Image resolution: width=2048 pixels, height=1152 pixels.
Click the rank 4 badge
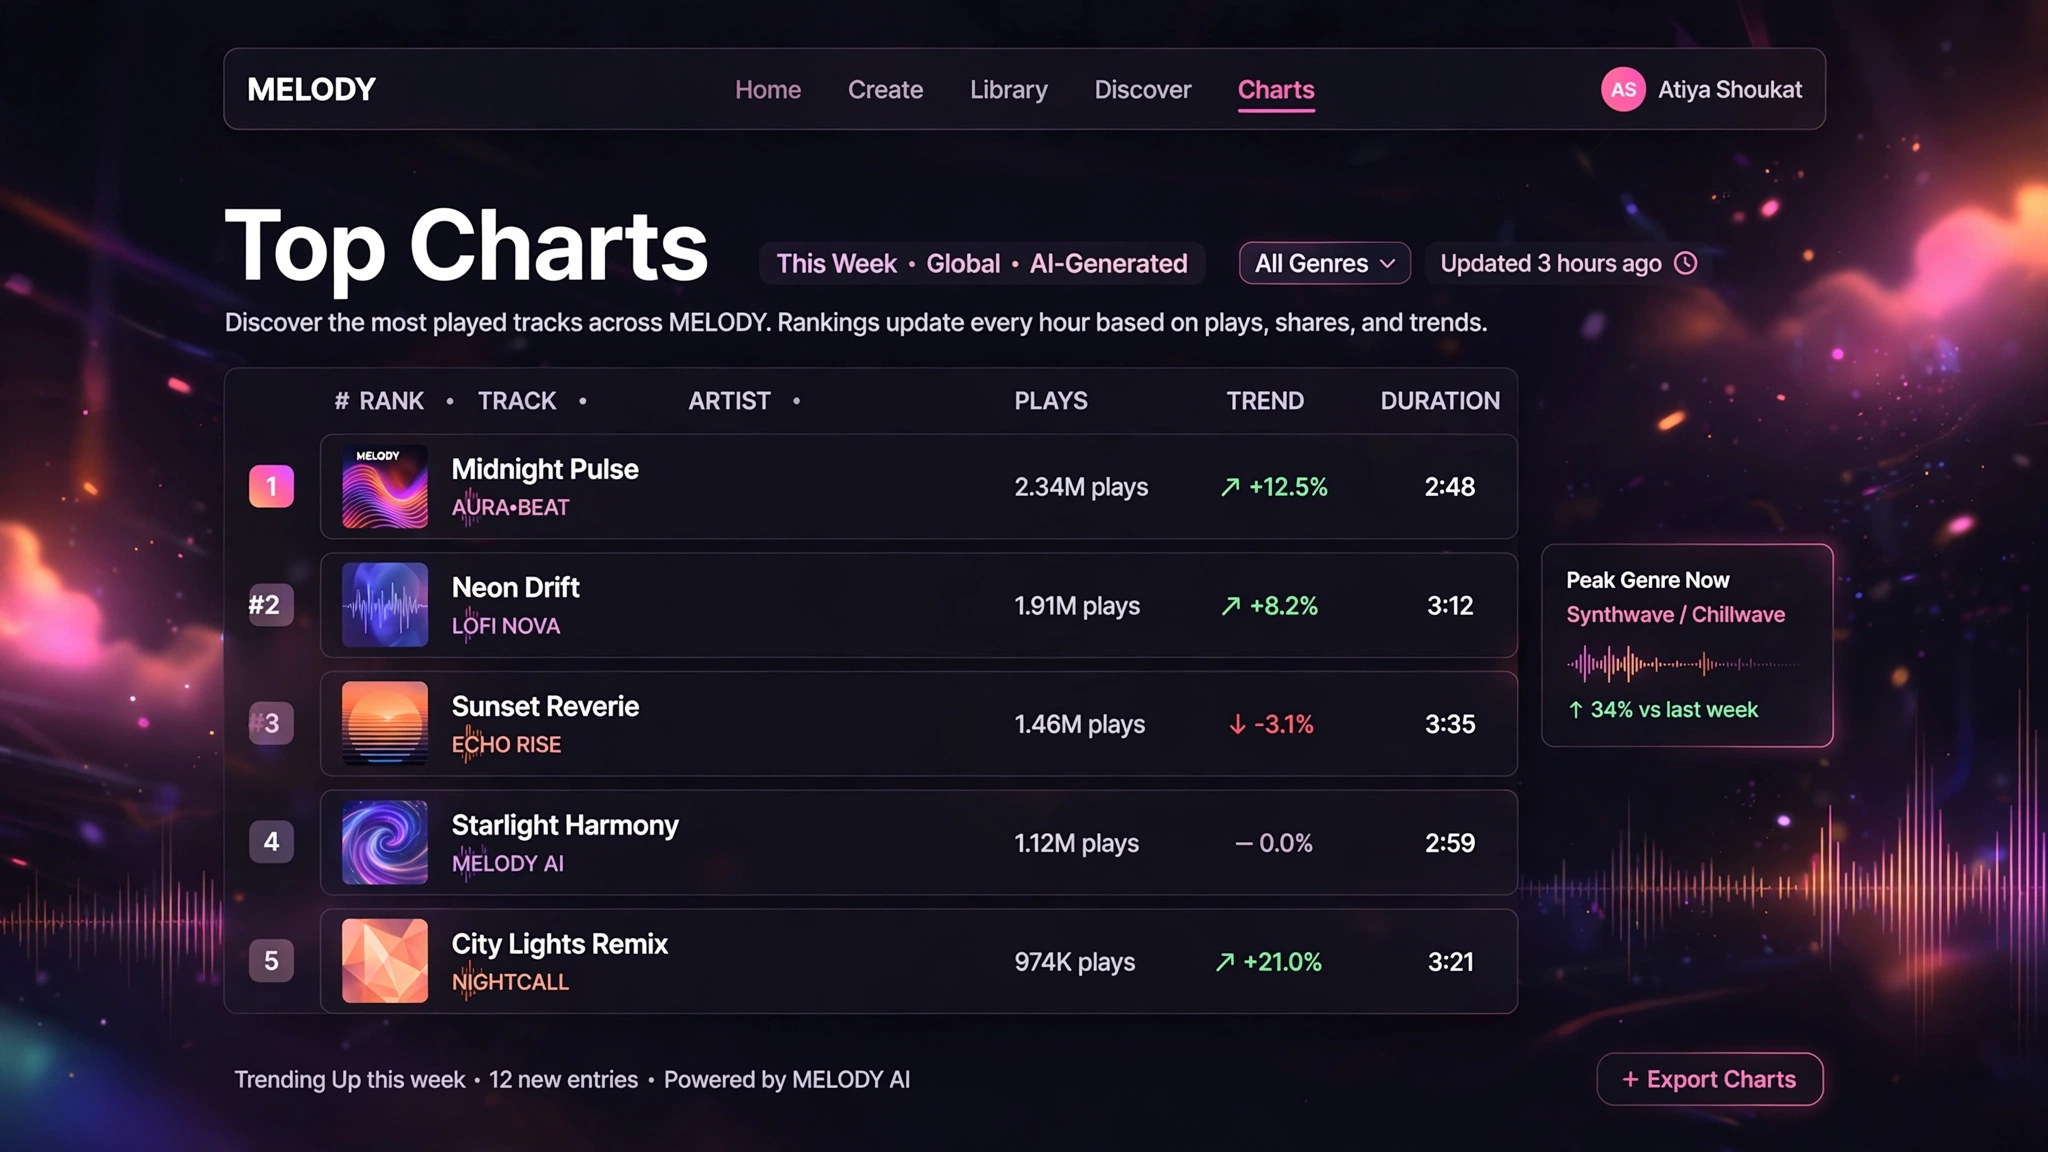[x=271, y=842]
